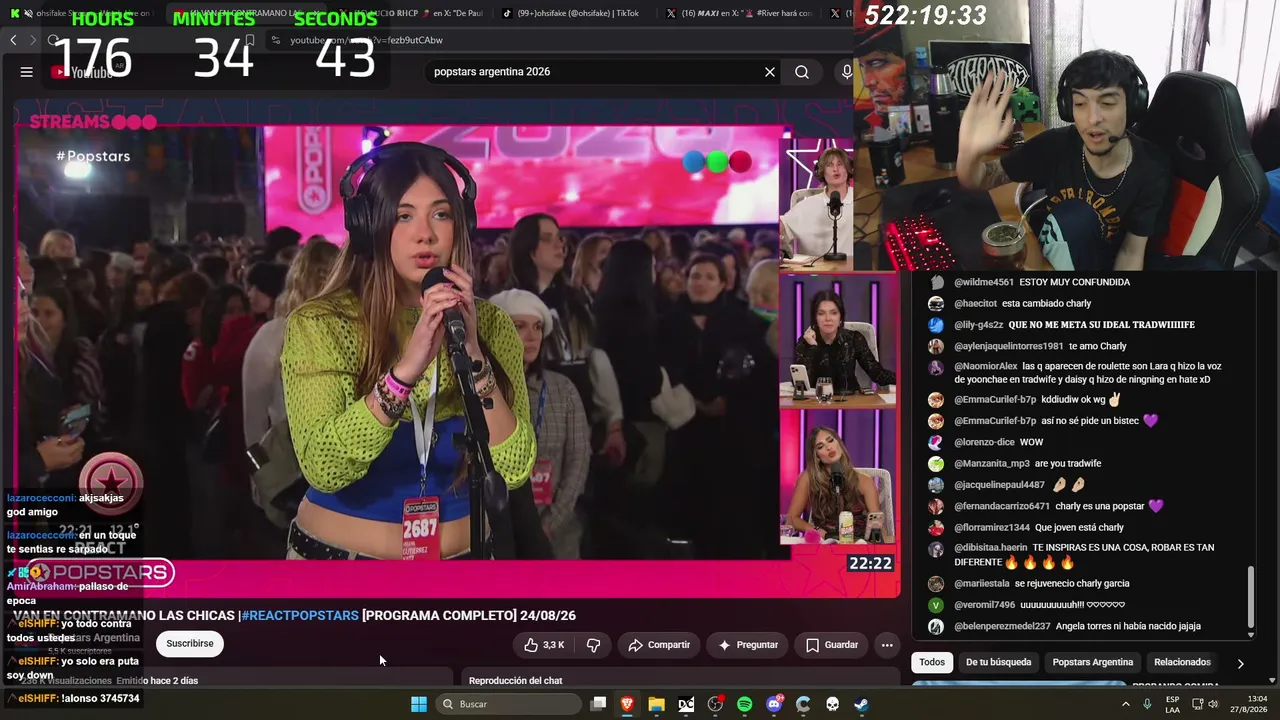1280x720 pixels.
Task: Open the network icon in system tray
Action: [1197, 704]
